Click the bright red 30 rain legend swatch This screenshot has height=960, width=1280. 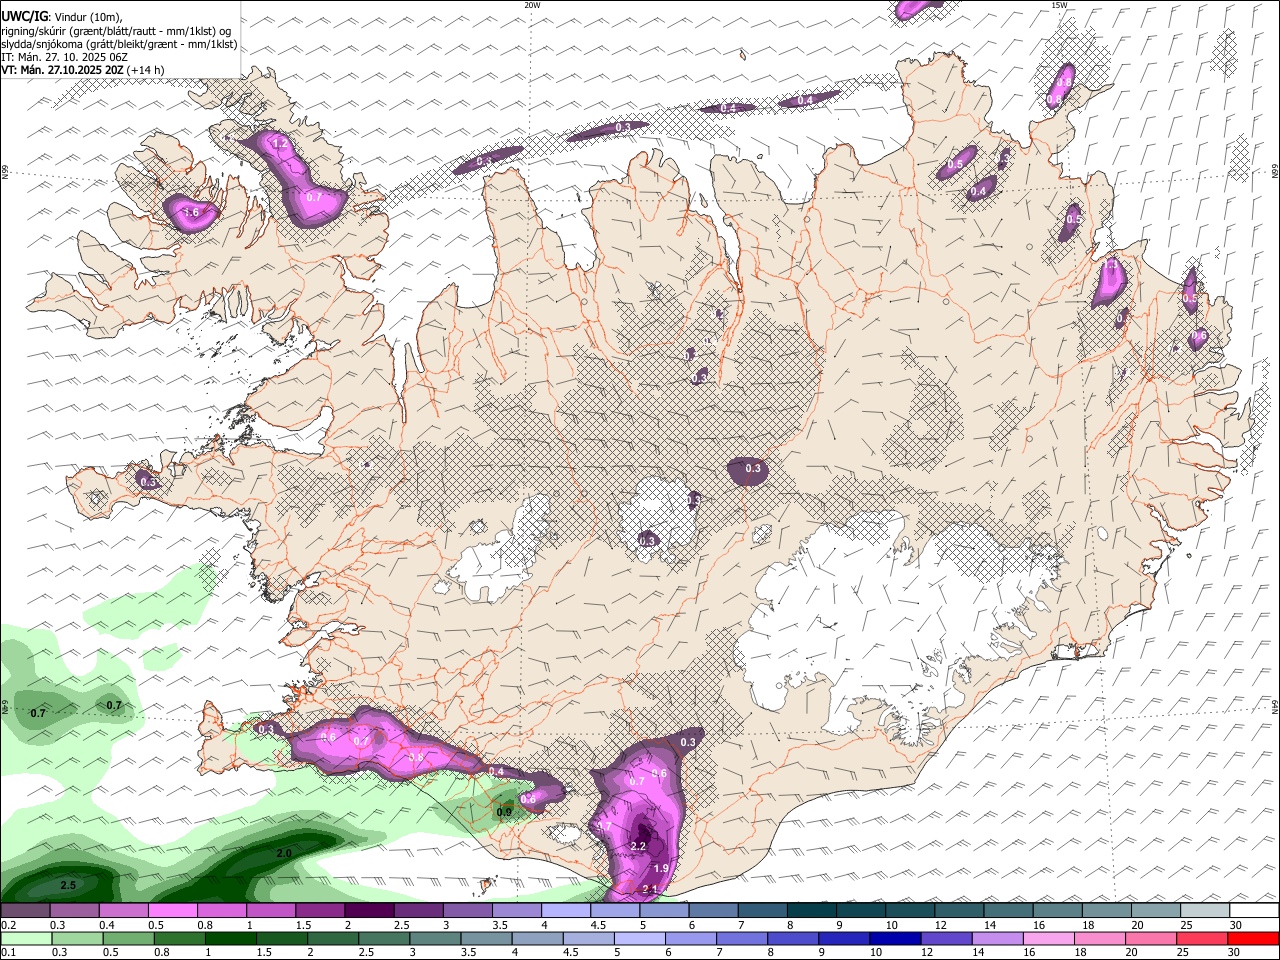1253,938
